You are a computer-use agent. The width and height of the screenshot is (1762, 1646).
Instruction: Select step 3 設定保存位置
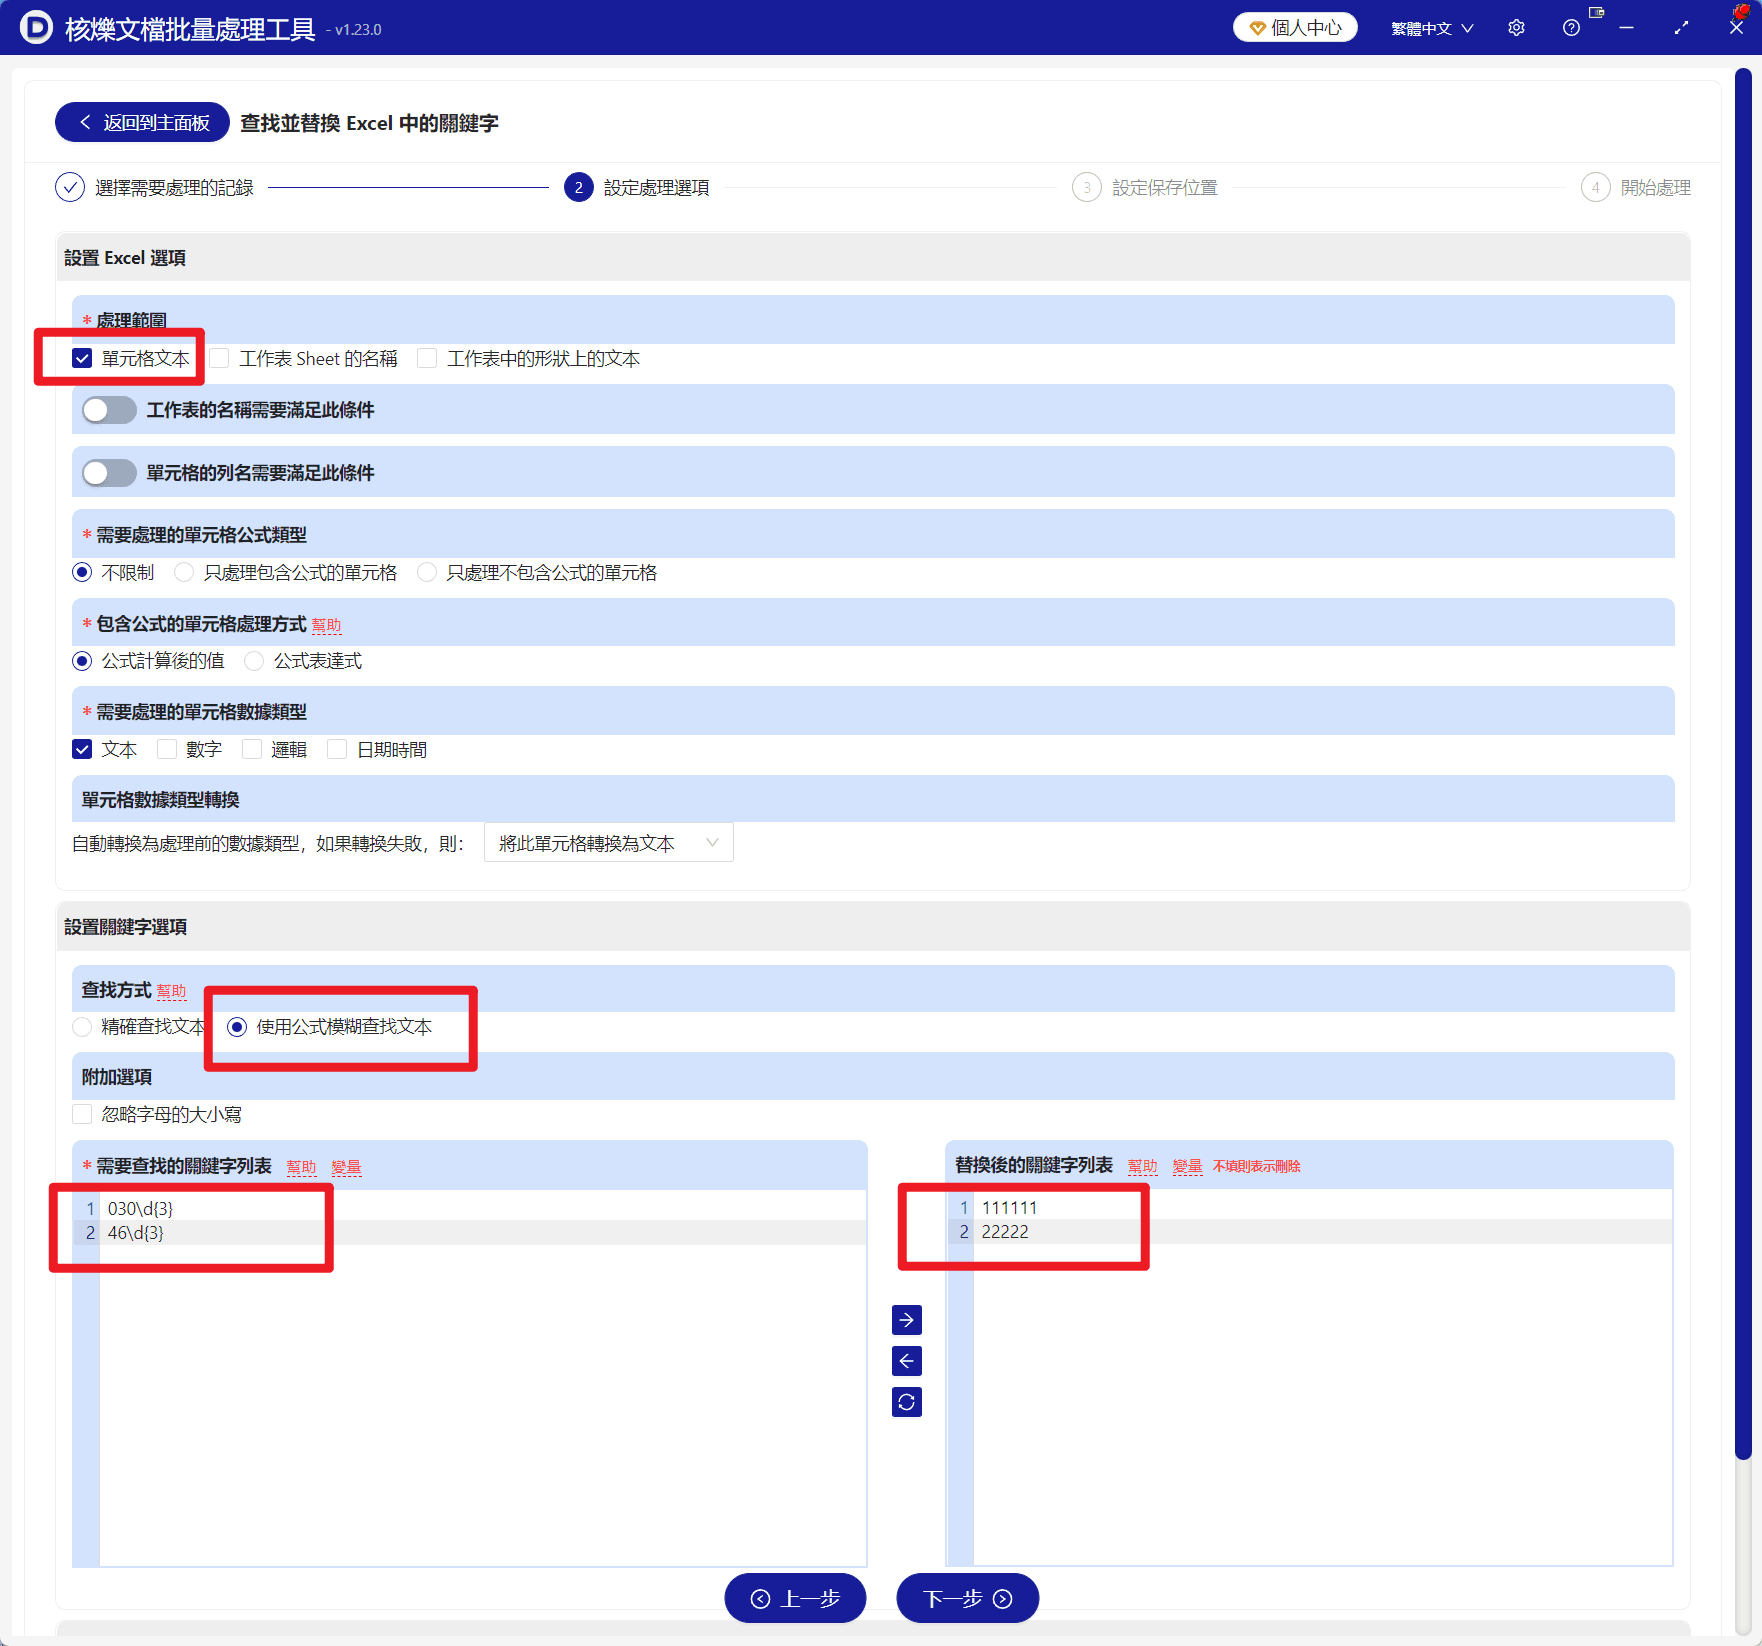pos(1145,187)
